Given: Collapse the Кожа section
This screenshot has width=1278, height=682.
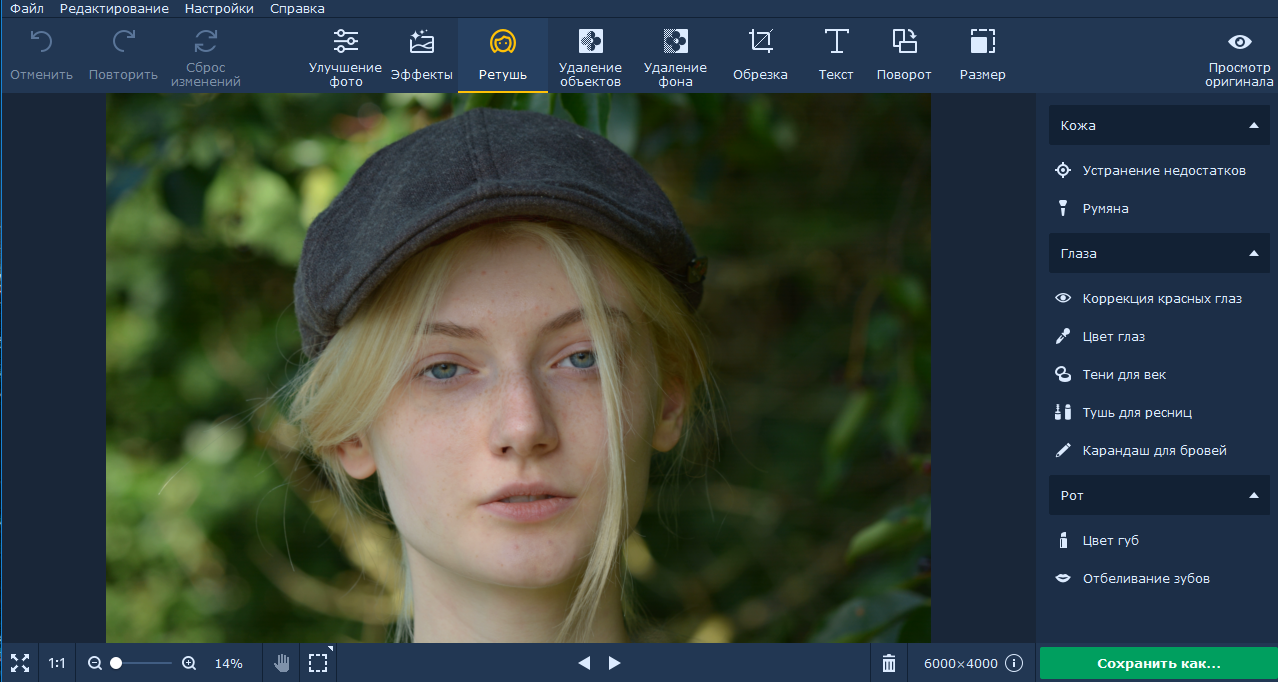Looking at the screenshot, I should [1253, 126].
